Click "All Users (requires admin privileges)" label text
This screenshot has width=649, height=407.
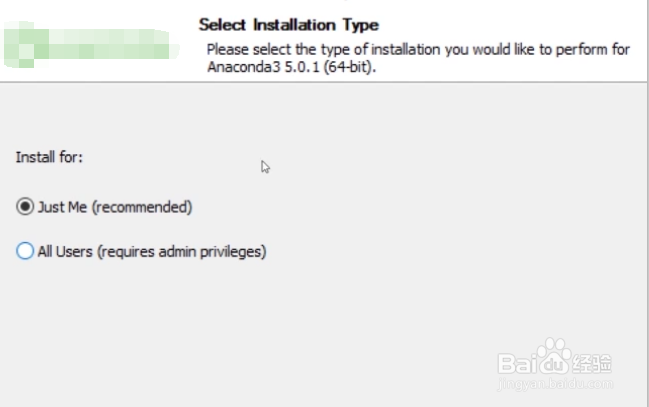point(151,252)
